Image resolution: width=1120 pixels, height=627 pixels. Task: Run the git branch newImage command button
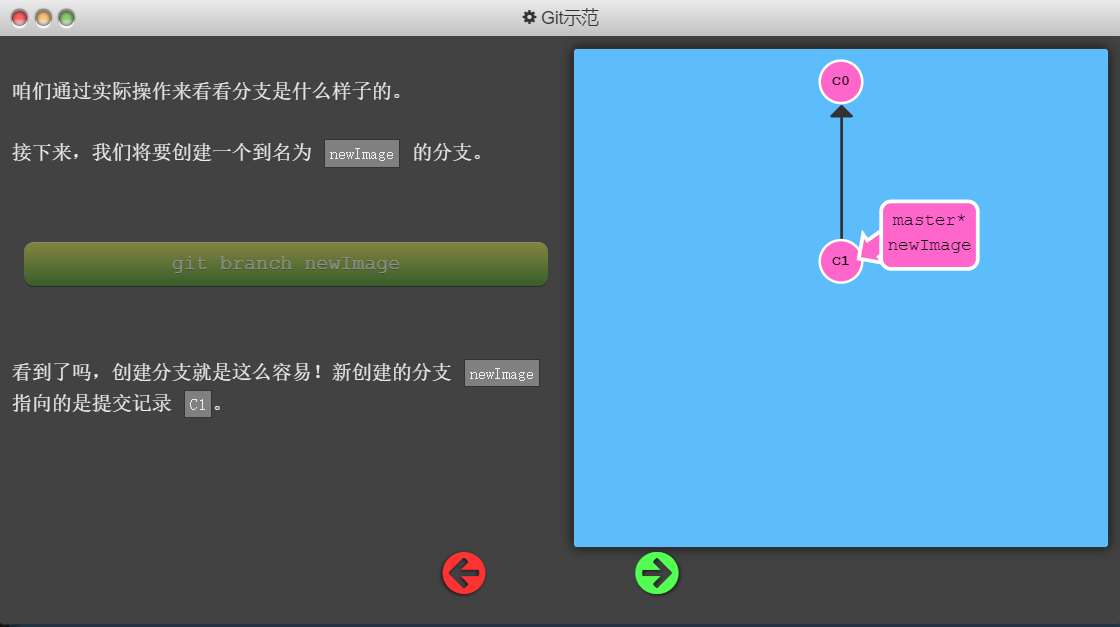click(286, 264)
